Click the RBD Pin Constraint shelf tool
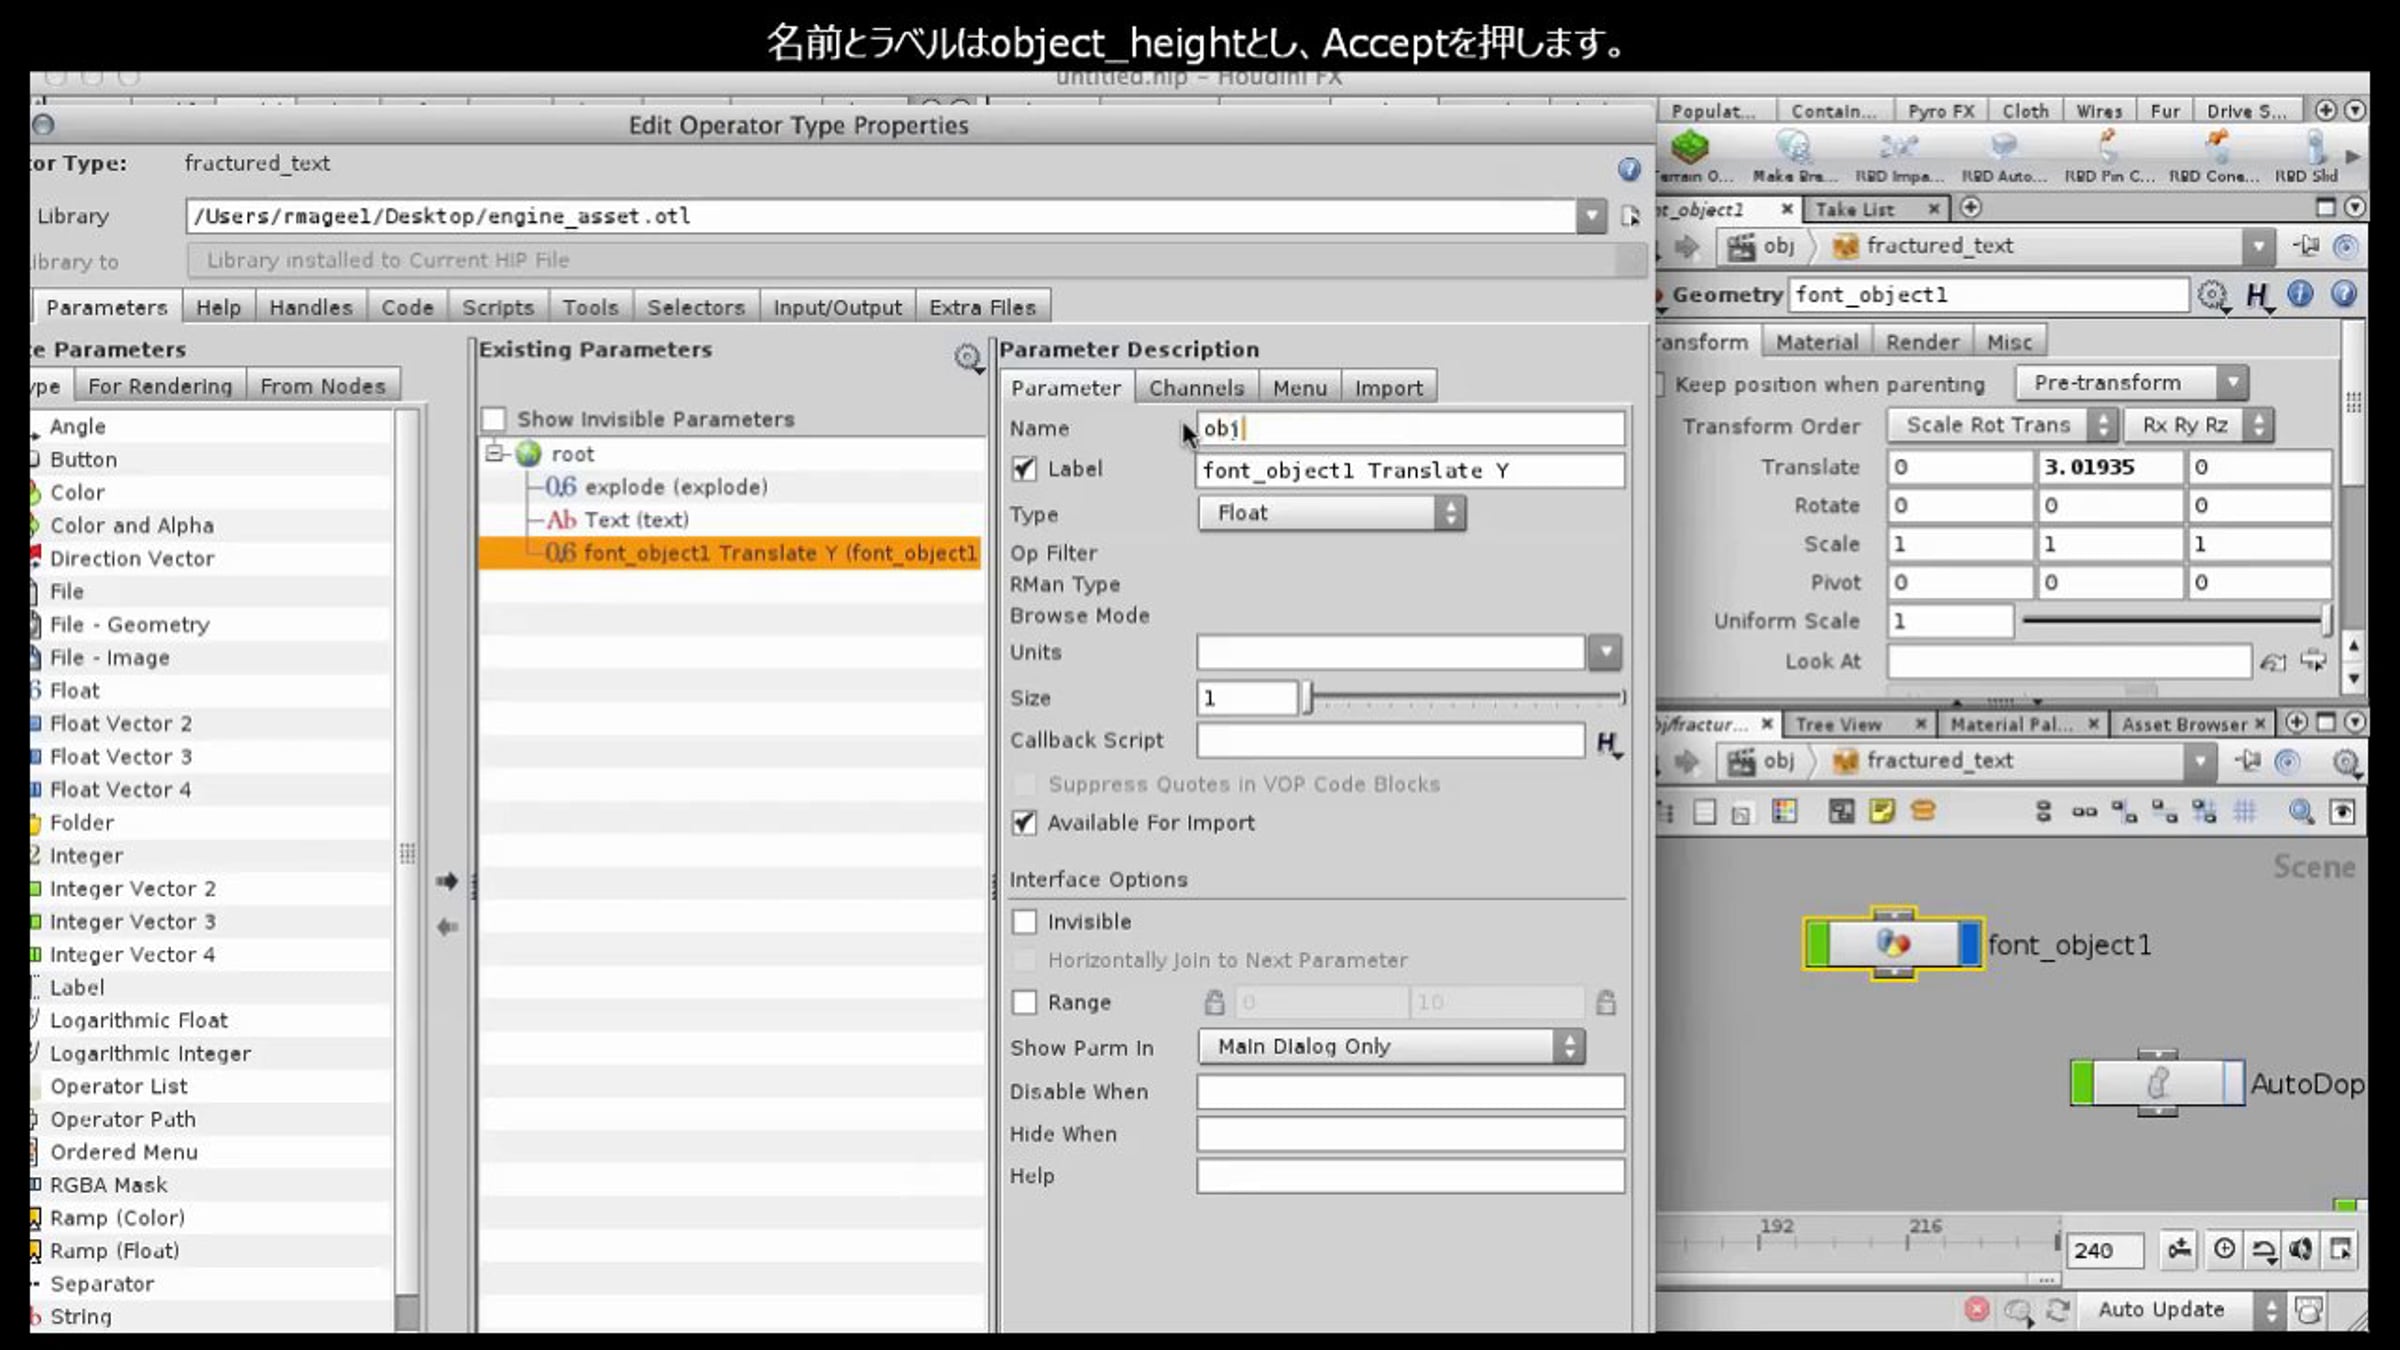The height and width of the screenshot is (1350, 2400). (2109, 156)
